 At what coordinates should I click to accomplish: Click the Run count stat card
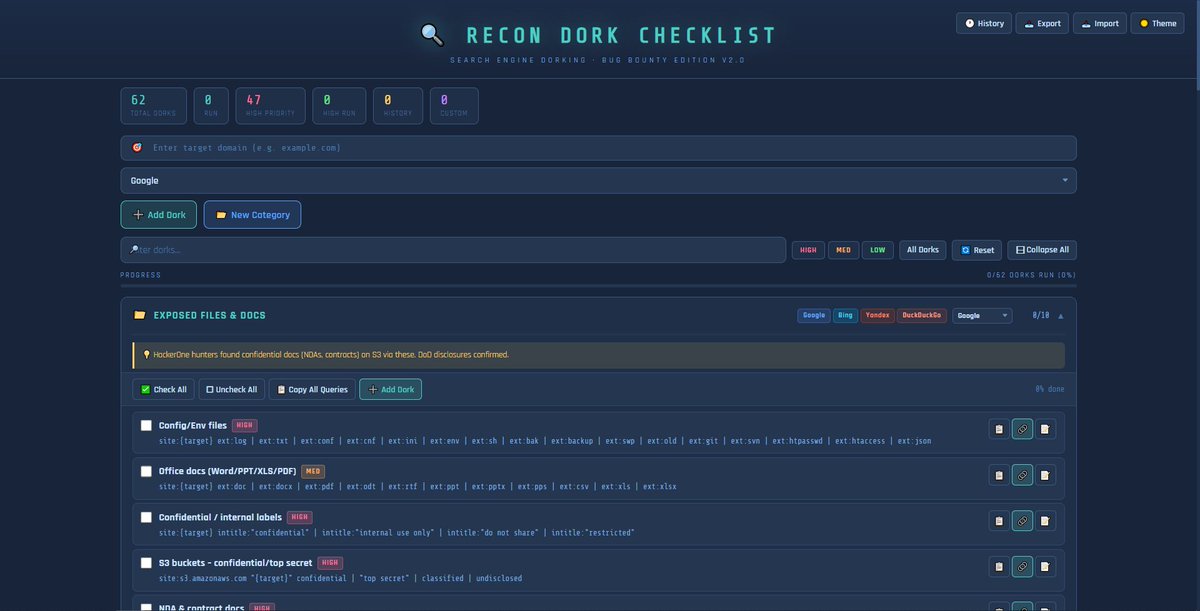[211, 106]
